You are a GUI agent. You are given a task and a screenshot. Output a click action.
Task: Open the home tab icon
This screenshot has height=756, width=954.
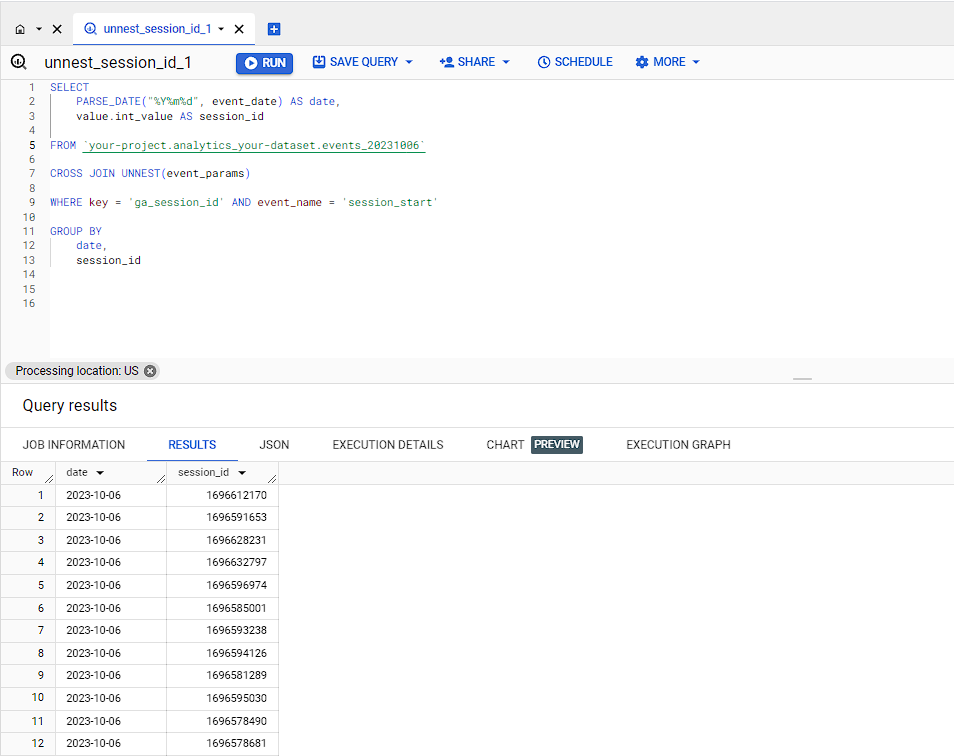click(x=20, y=29)
